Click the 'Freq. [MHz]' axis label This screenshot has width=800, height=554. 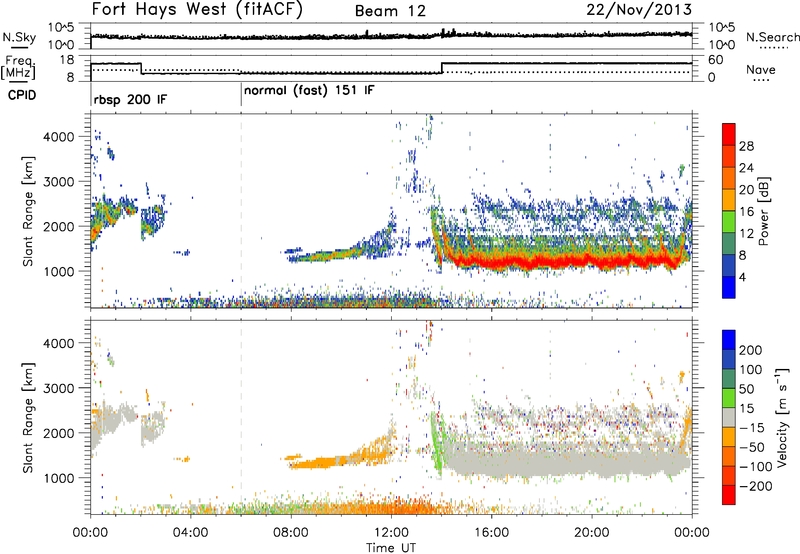pyautogui.click(x=18, y=68)
